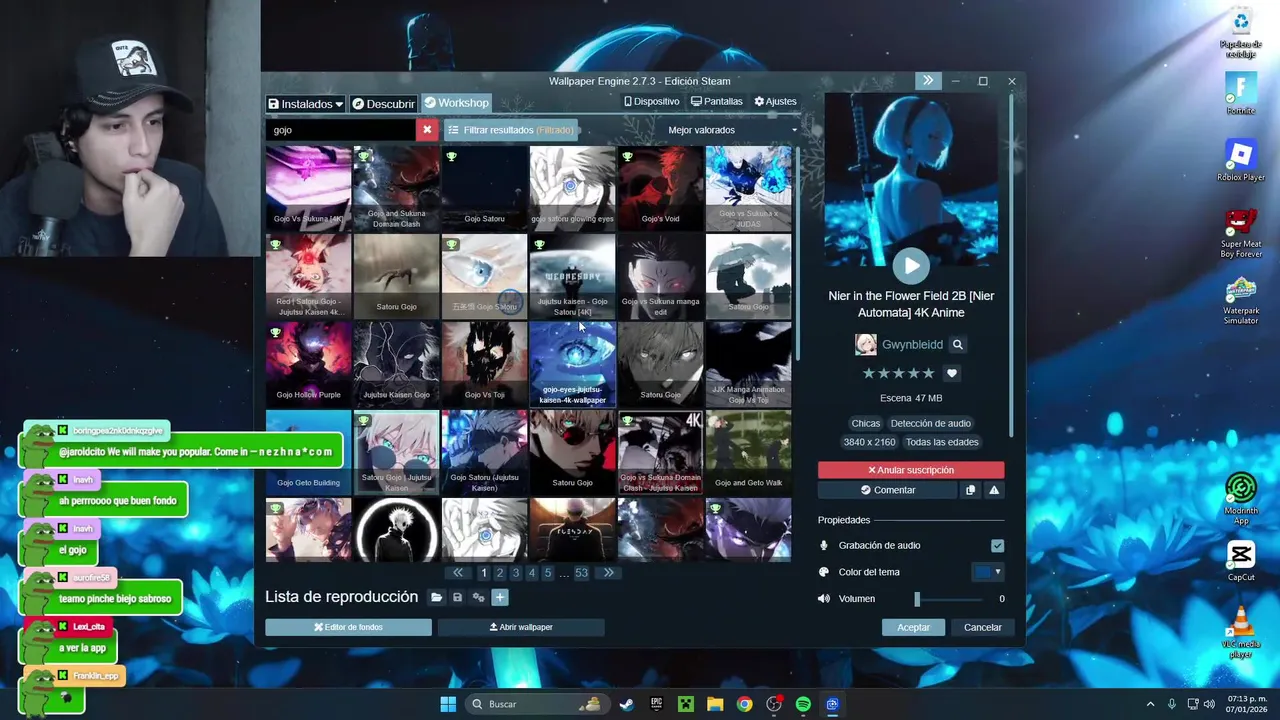Open Super Meat Boy Forever shortcut

click(x=1241, y=233)
